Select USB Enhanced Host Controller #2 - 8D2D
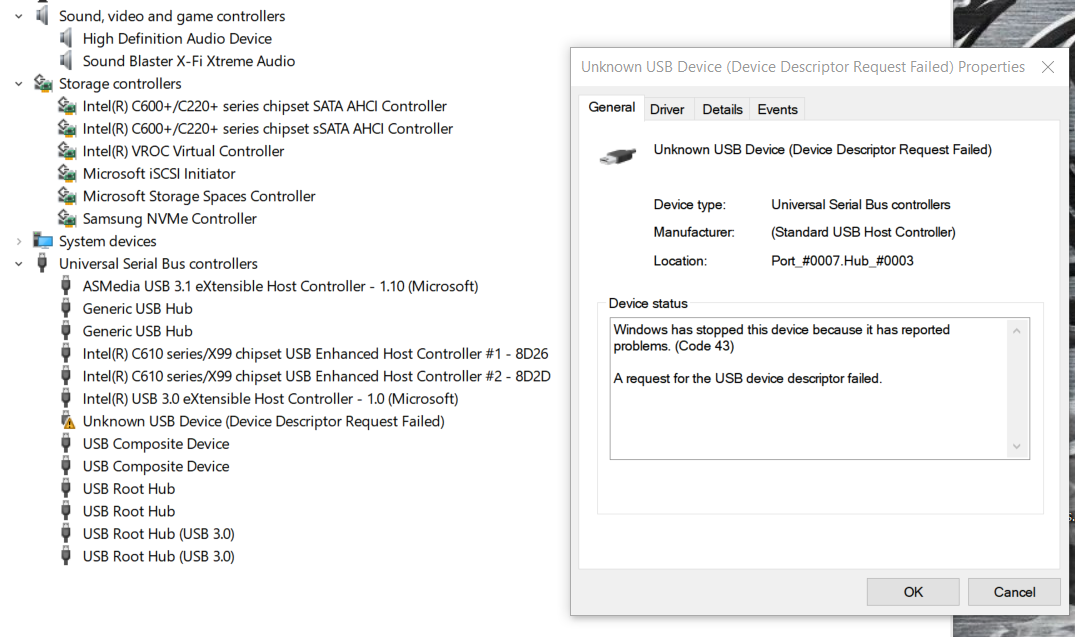The height and width of the screenshot is (637, 1075). [317, 376]
